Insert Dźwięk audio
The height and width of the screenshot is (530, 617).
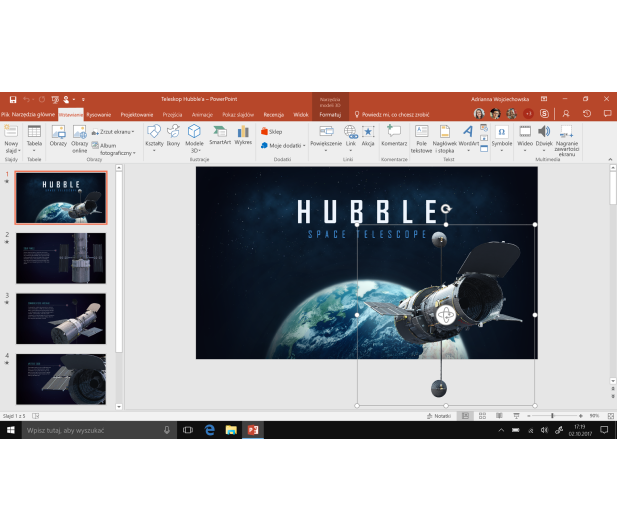click(544, 139)
